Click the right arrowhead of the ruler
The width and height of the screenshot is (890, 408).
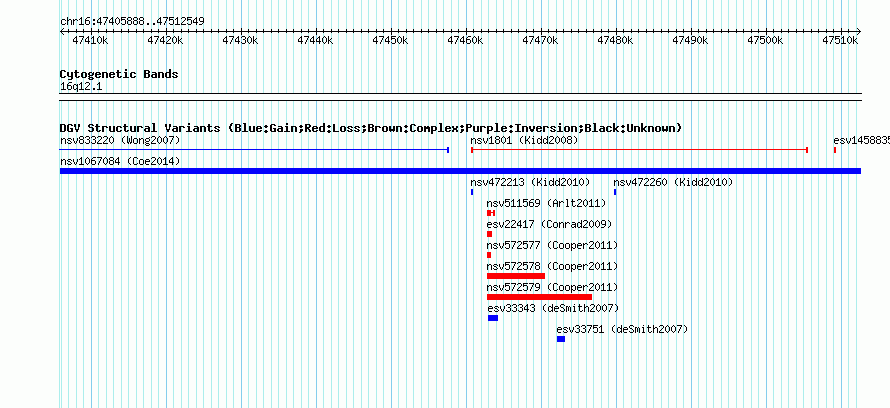coord(859,32)
